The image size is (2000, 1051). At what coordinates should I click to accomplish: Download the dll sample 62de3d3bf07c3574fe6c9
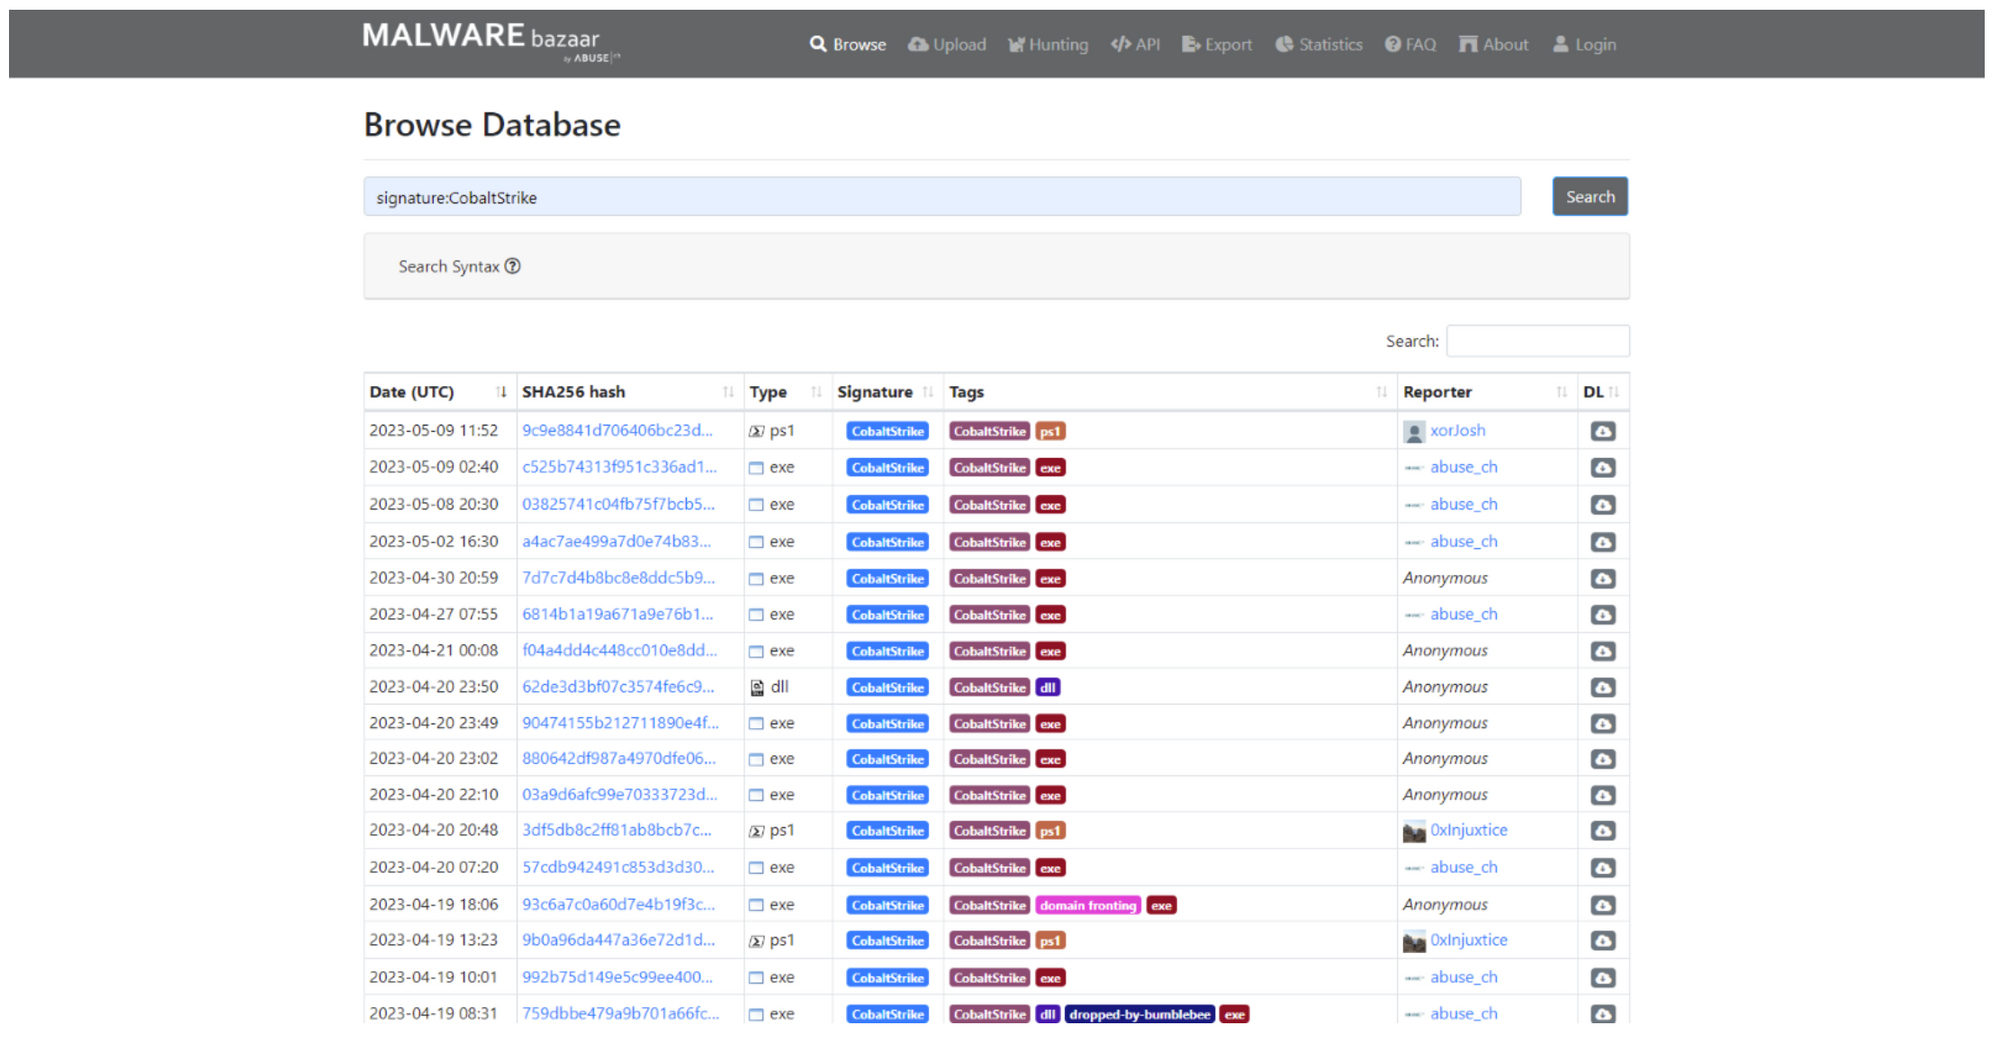coord(1602,688)
